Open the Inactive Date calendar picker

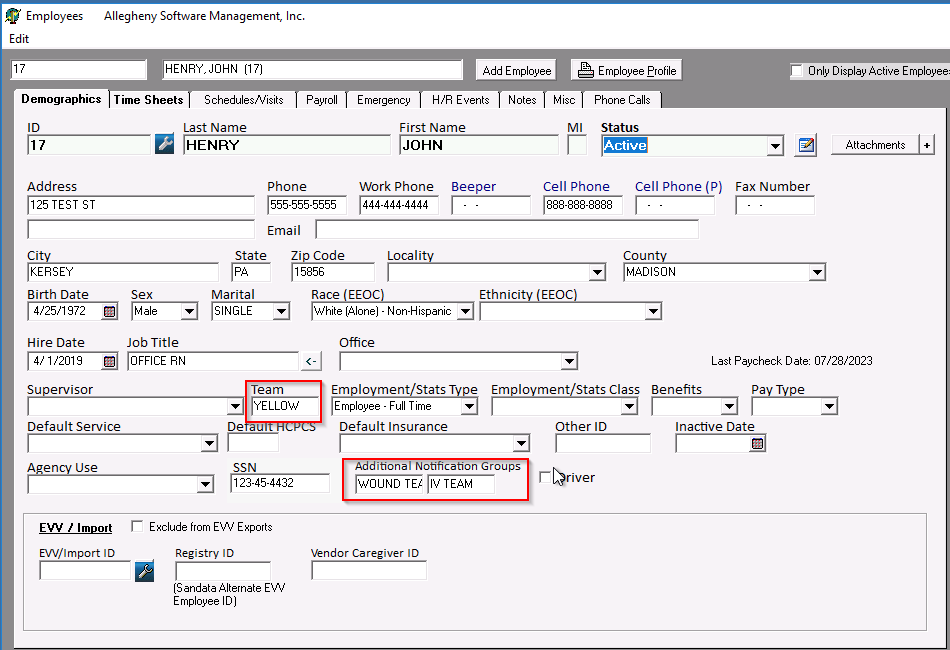[757, 443]
